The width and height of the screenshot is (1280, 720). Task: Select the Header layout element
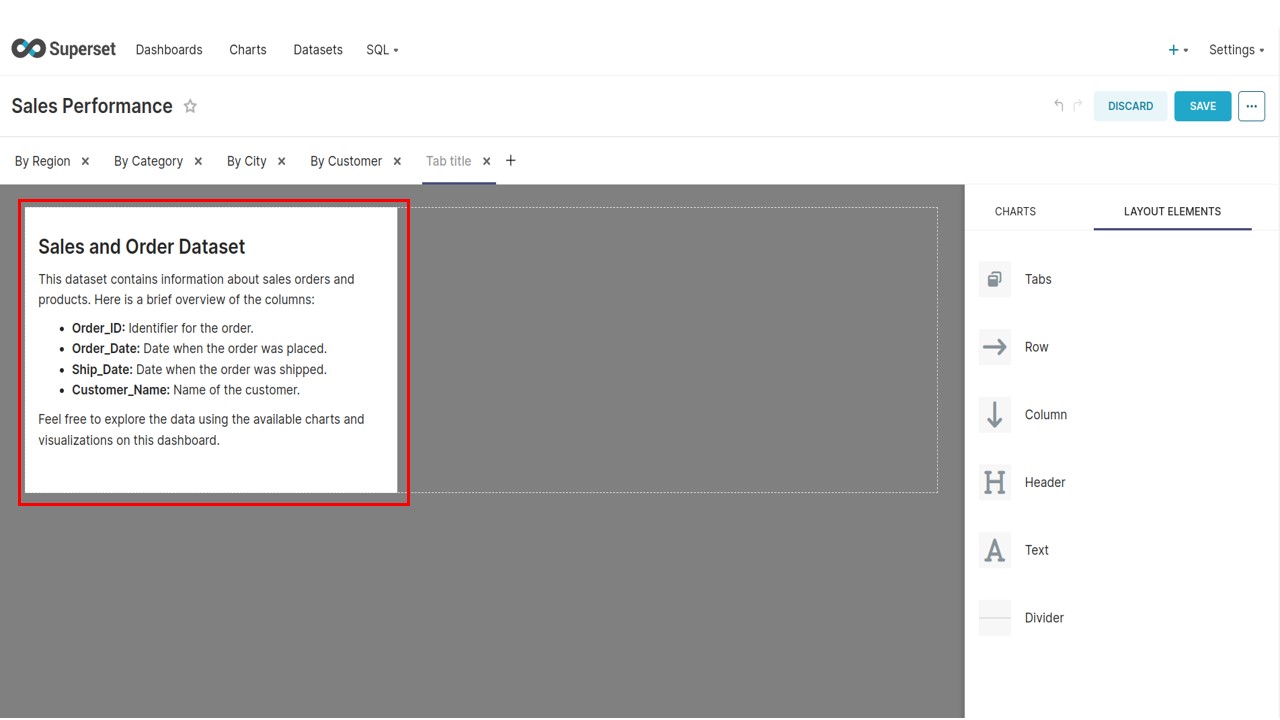pyautogui.click(x=1044, y=482)
